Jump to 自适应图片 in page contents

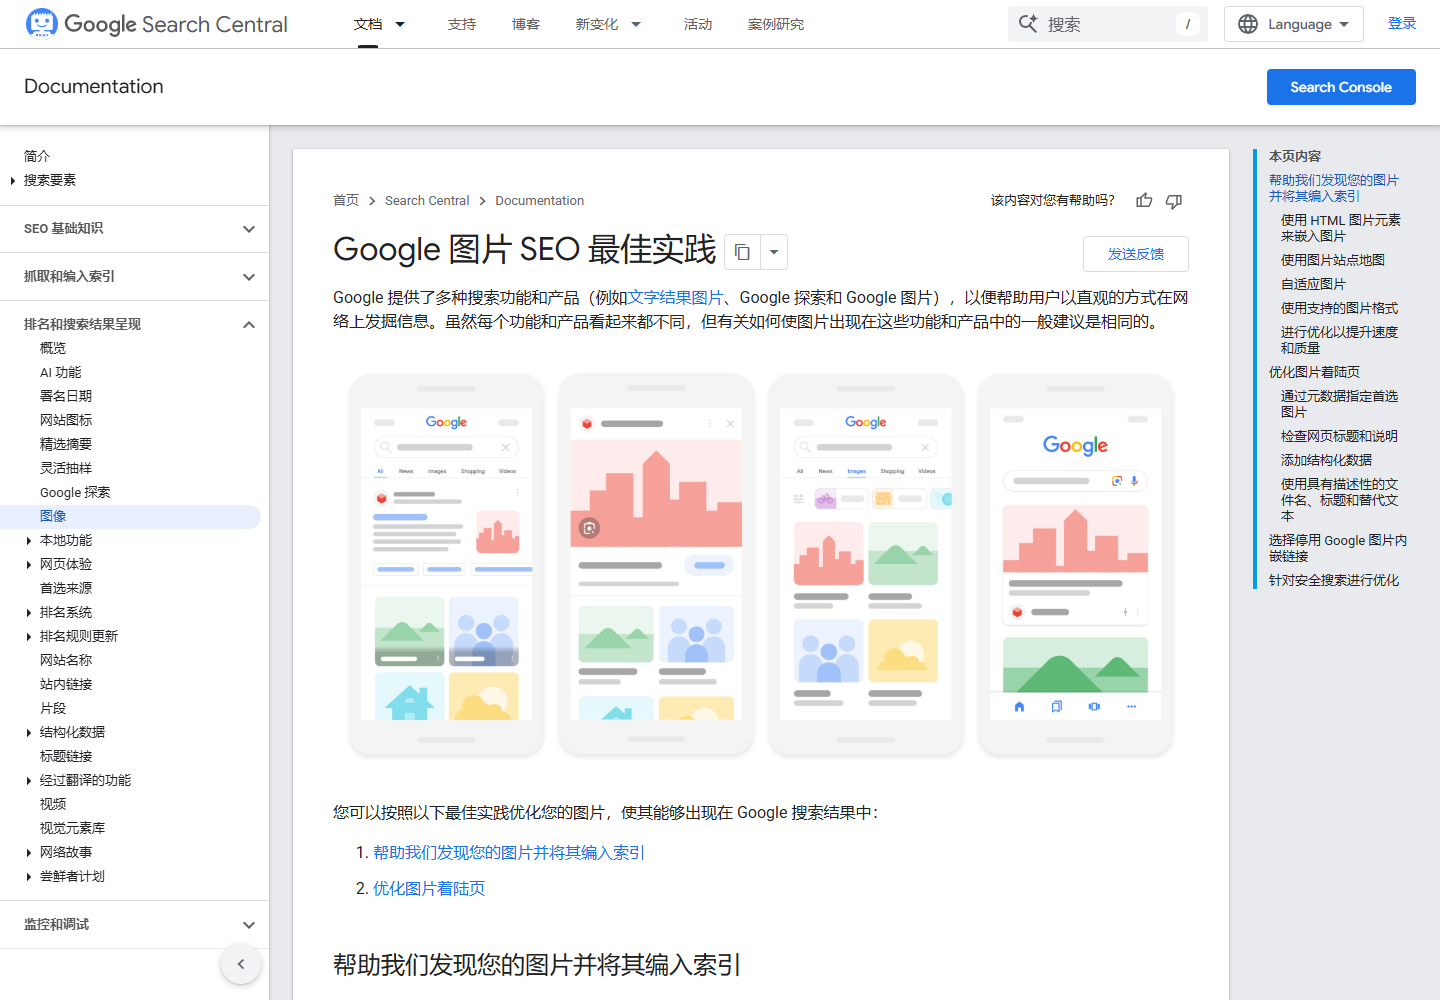tap(1313, 284)
